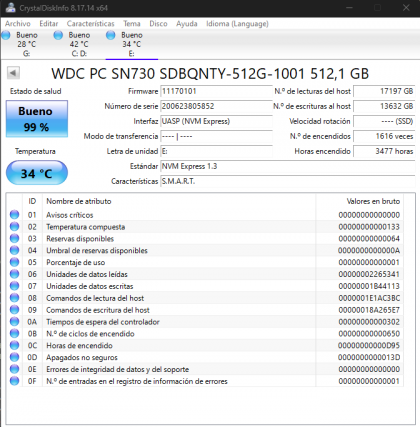Click the disk model title WDC PC SN730
Screen dimensions: 420x427
pyautogui.click(x=210, y=74)
